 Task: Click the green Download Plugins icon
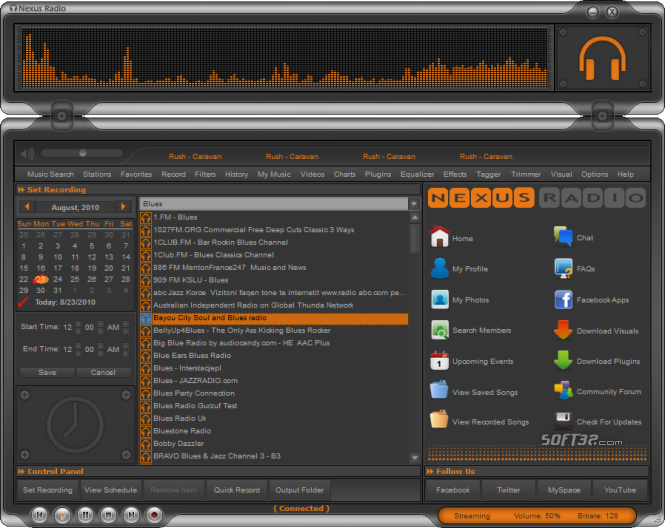point(563,360)
